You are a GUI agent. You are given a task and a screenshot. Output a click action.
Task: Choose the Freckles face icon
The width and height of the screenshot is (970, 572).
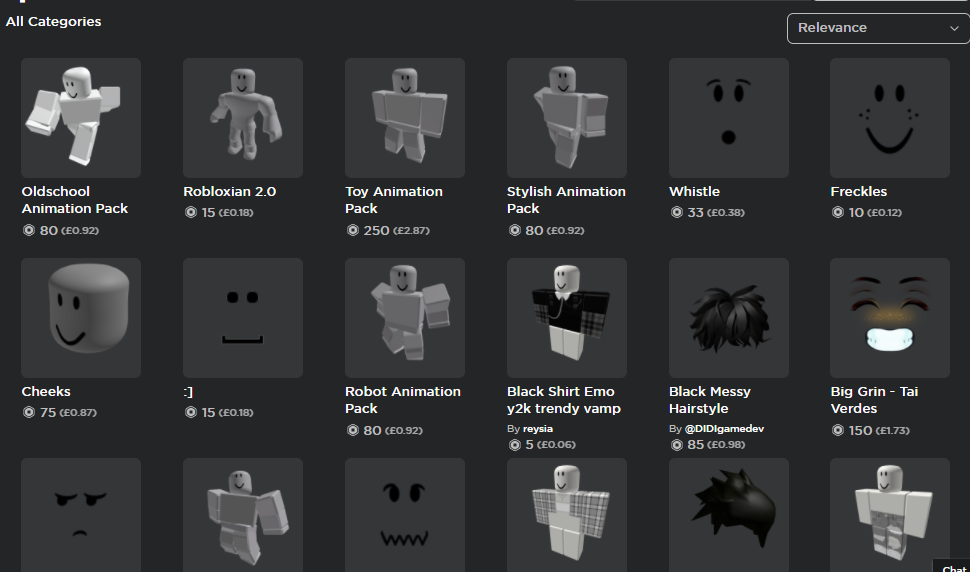point(890,118)
